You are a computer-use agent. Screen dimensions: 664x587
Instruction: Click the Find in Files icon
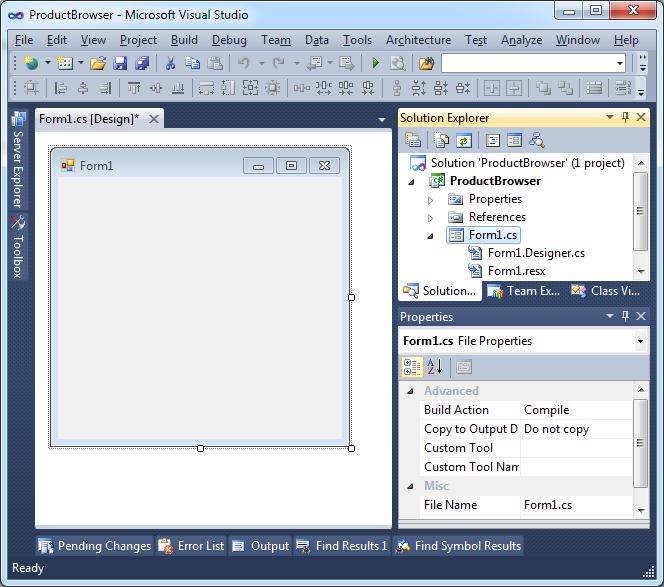[x=426, y=64]
